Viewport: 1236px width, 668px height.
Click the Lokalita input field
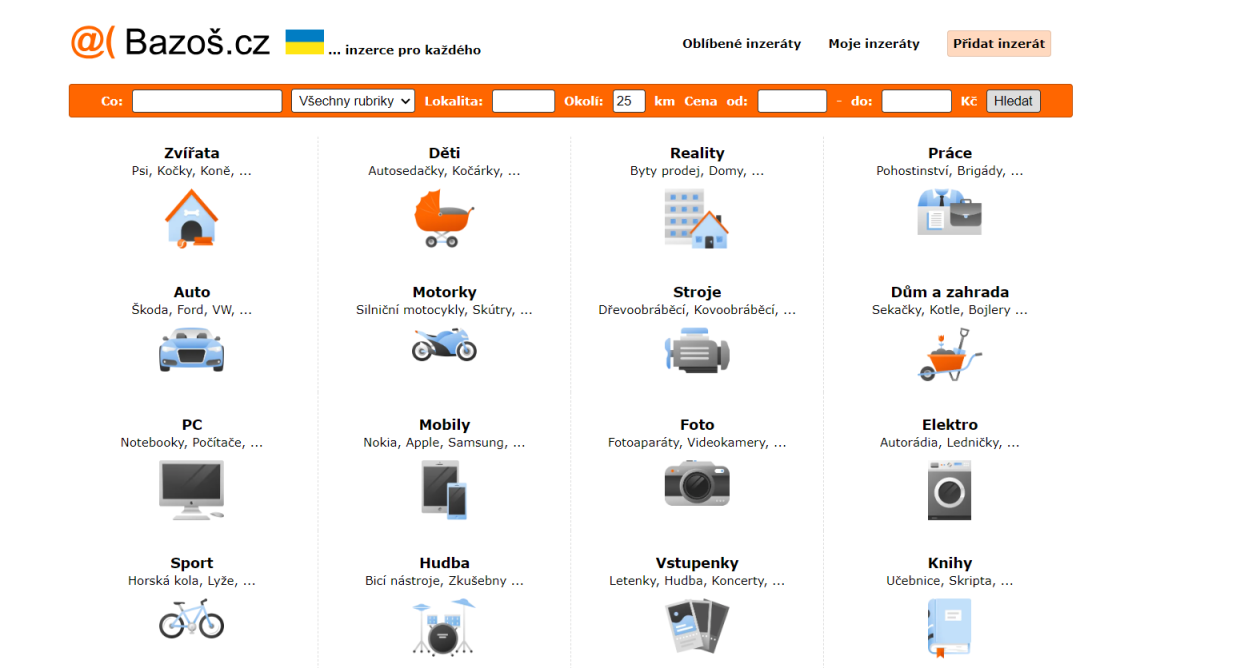[x=523, y=101]
